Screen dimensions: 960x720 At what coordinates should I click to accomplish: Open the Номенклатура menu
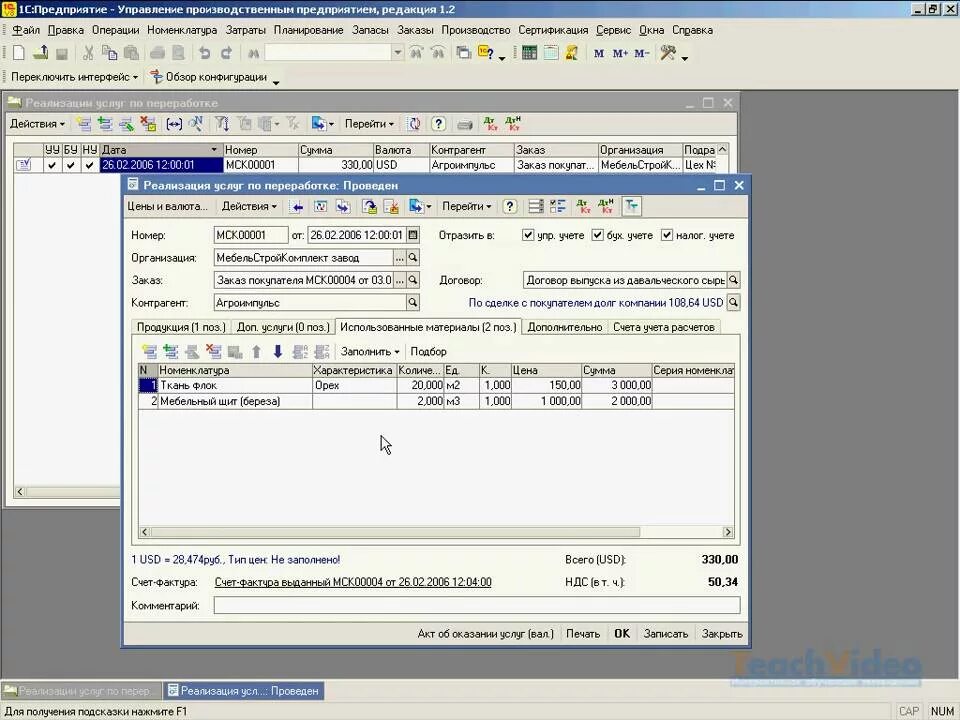[182, 30]
